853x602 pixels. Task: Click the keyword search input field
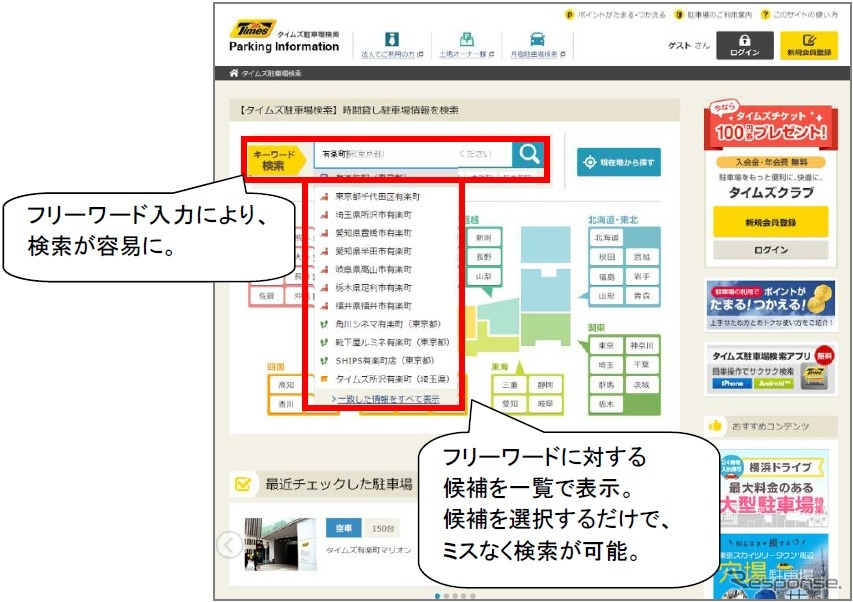[x=413, y=154]
